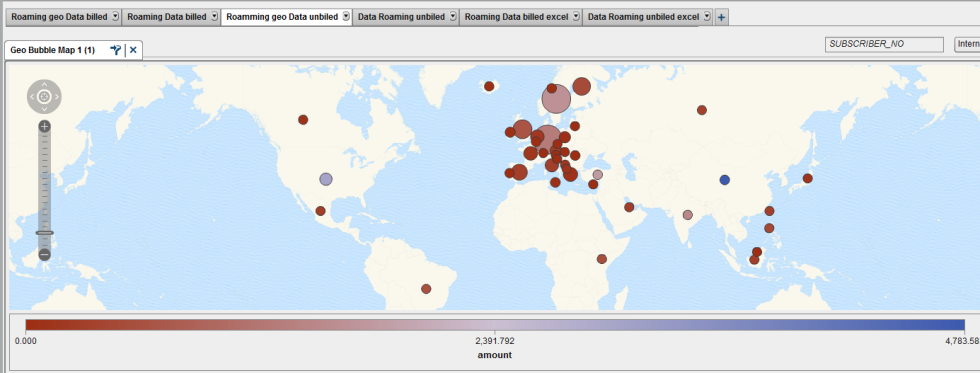Image resolution: width=980 pixels, height=373 pixels.
Task: Zoom out with the map minus button
Action: click(44, 254)
